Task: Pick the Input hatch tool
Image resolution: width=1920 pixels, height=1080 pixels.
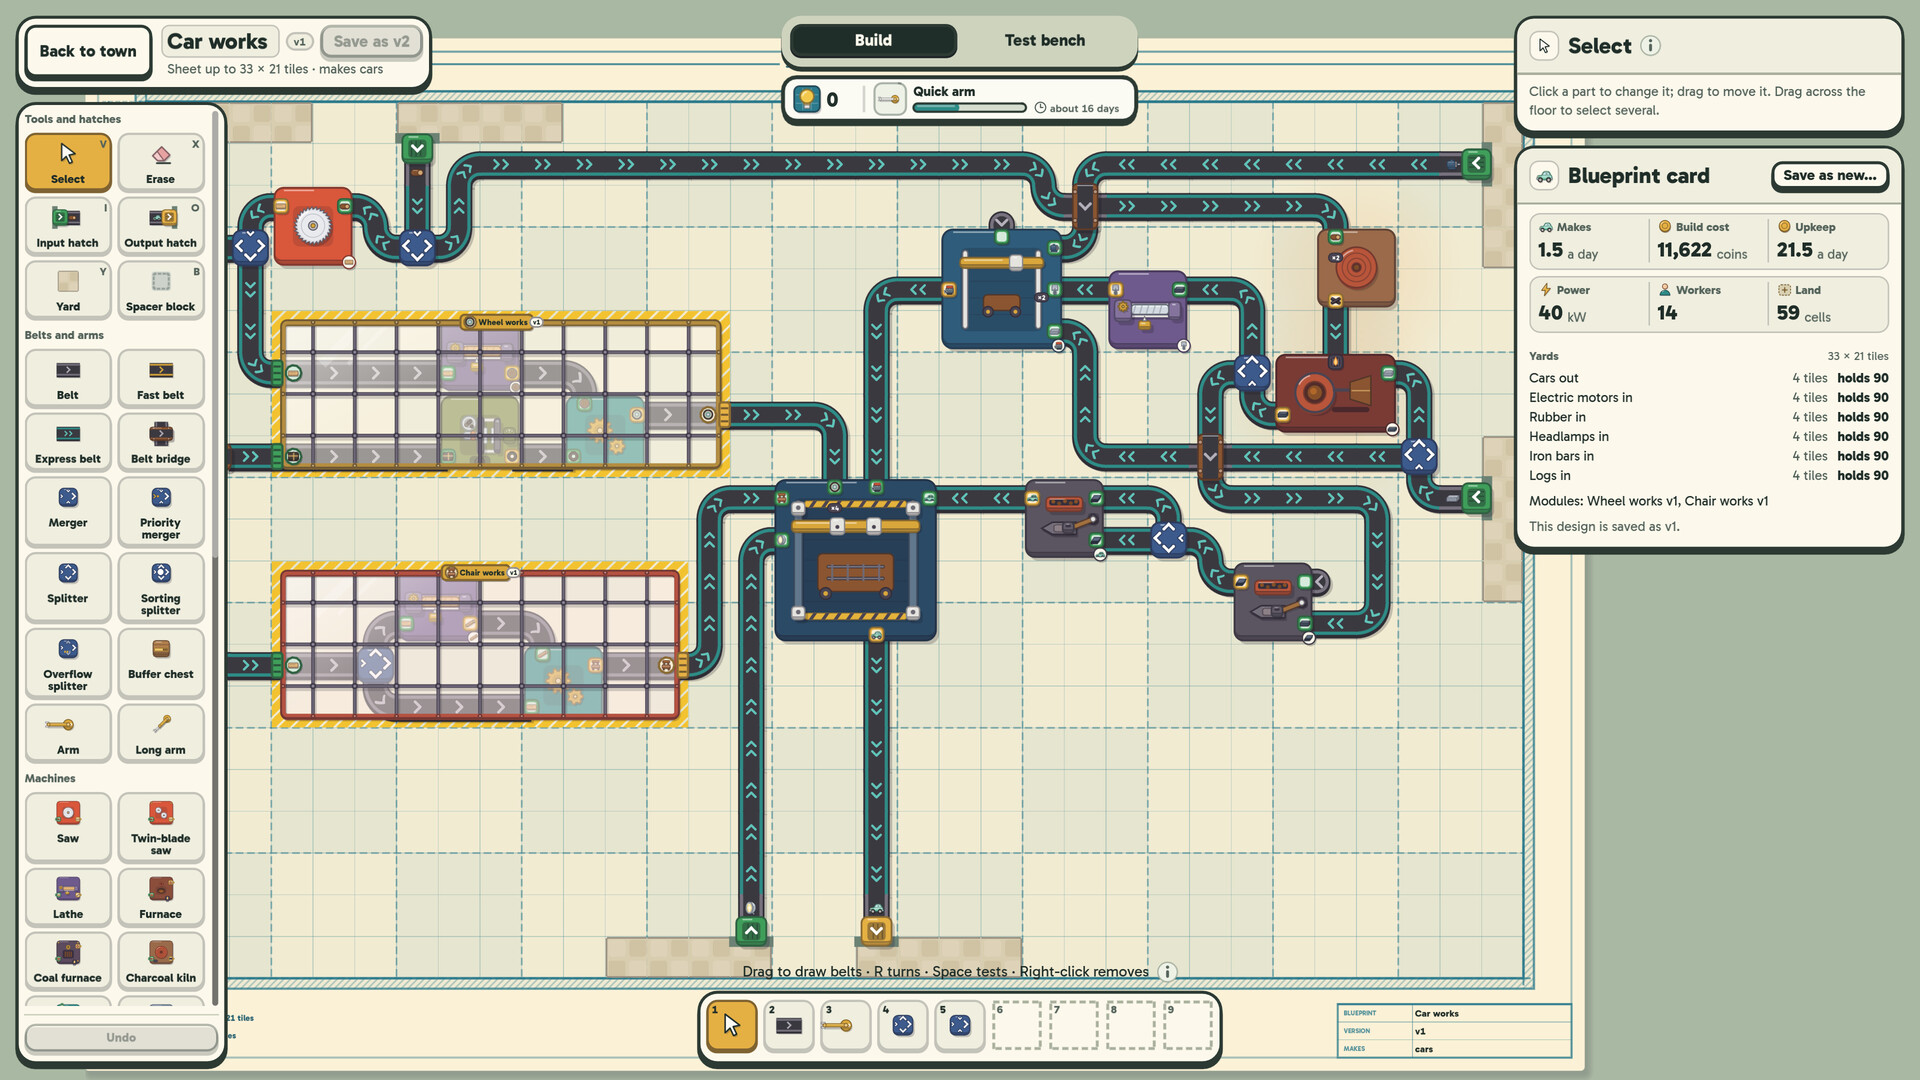Action: click(68, 227)
